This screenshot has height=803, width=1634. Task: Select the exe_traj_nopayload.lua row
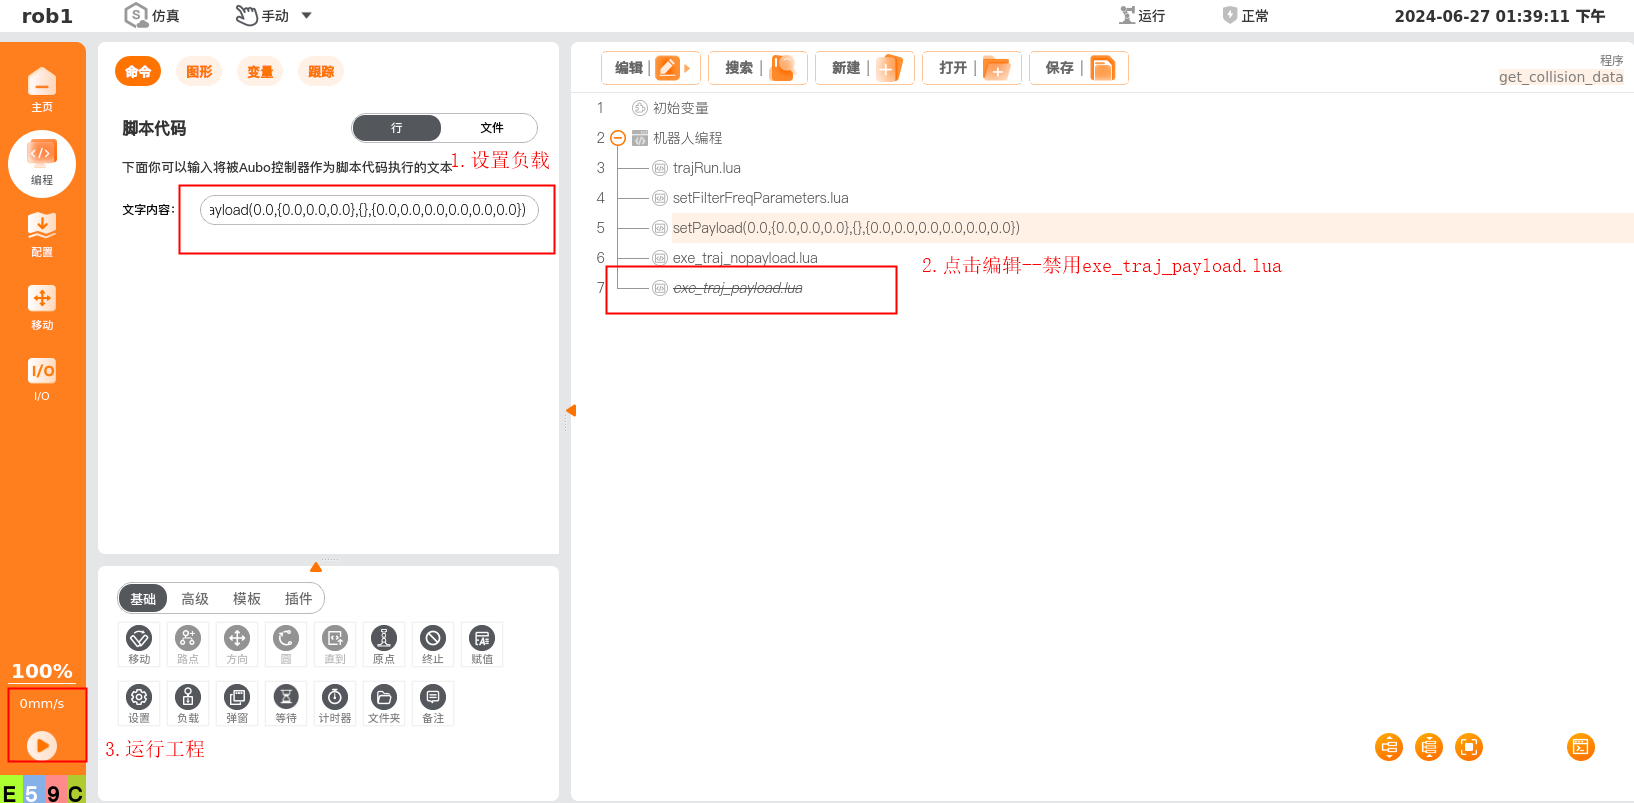(745, 258)
